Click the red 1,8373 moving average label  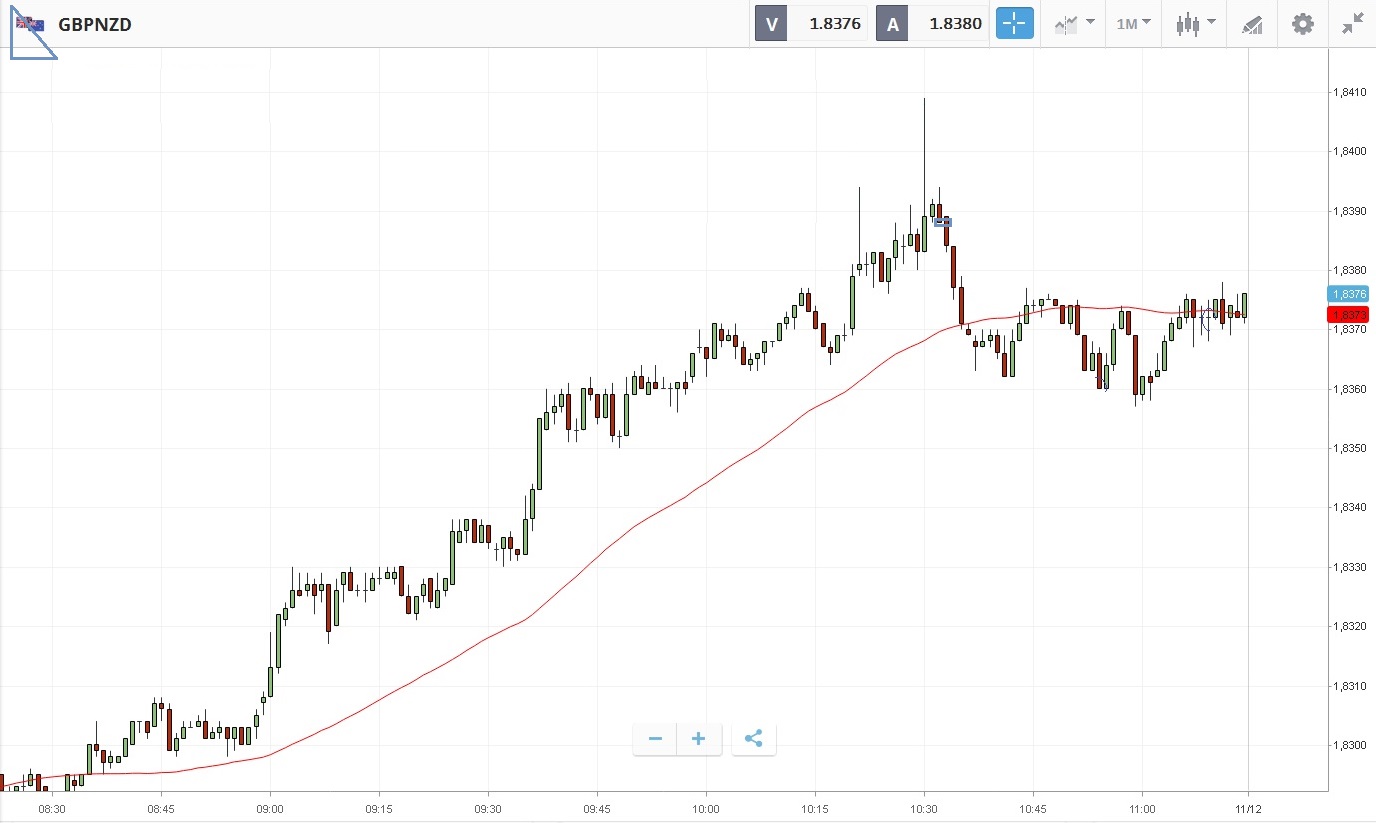pos(1349,315)
